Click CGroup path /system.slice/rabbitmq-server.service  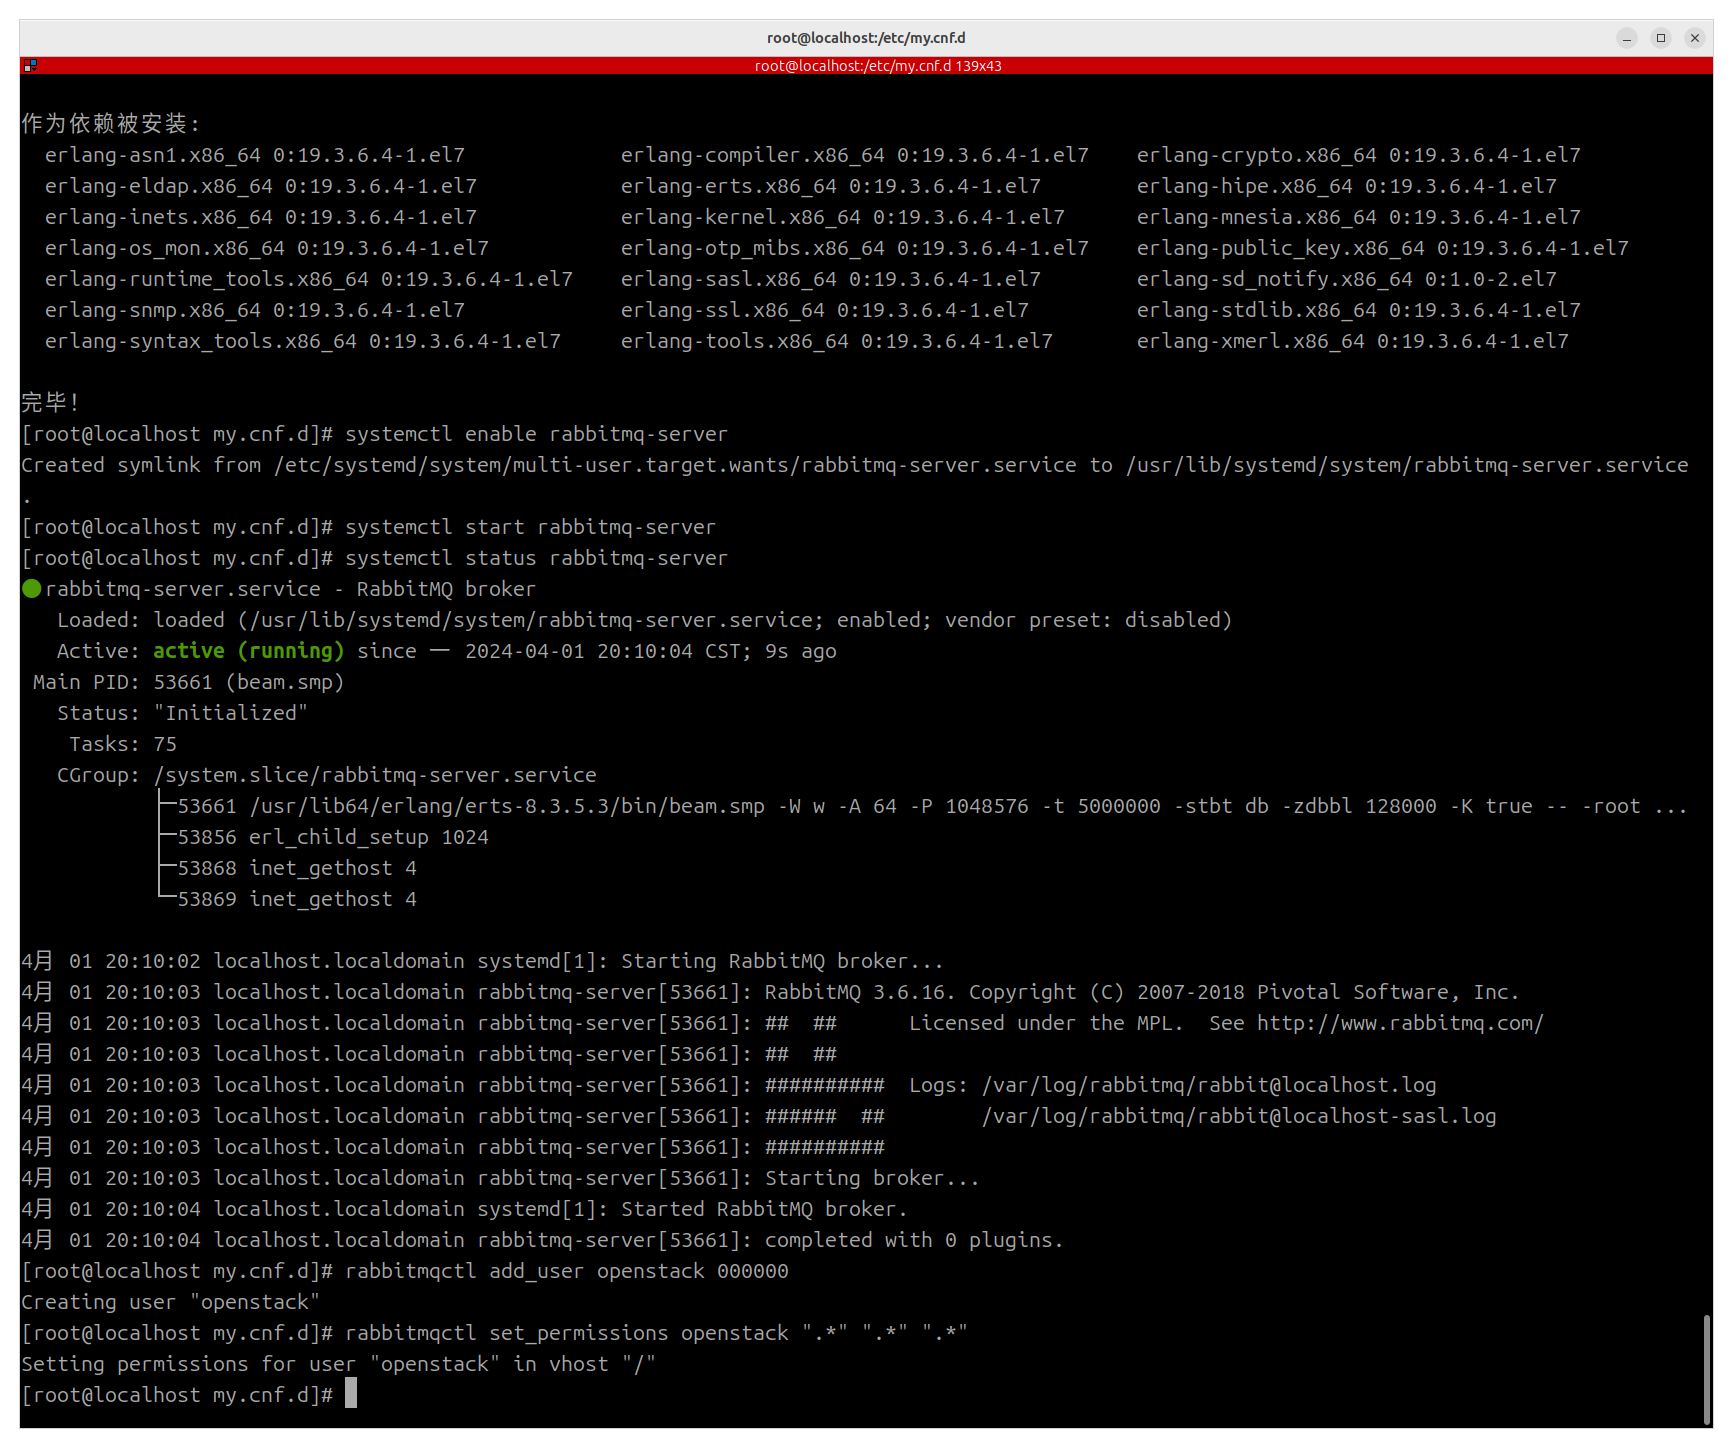click(375, 776)
